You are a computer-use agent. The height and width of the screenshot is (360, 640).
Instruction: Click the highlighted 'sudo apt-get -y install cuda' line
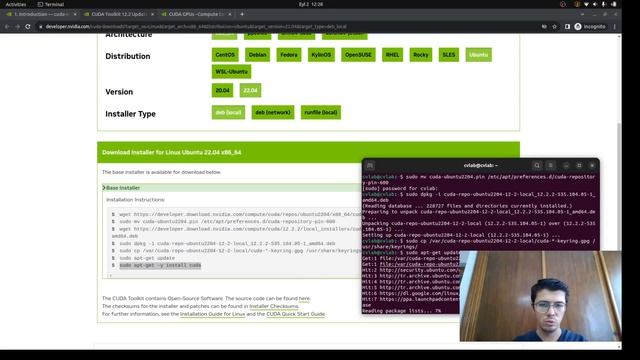(160, 265)
